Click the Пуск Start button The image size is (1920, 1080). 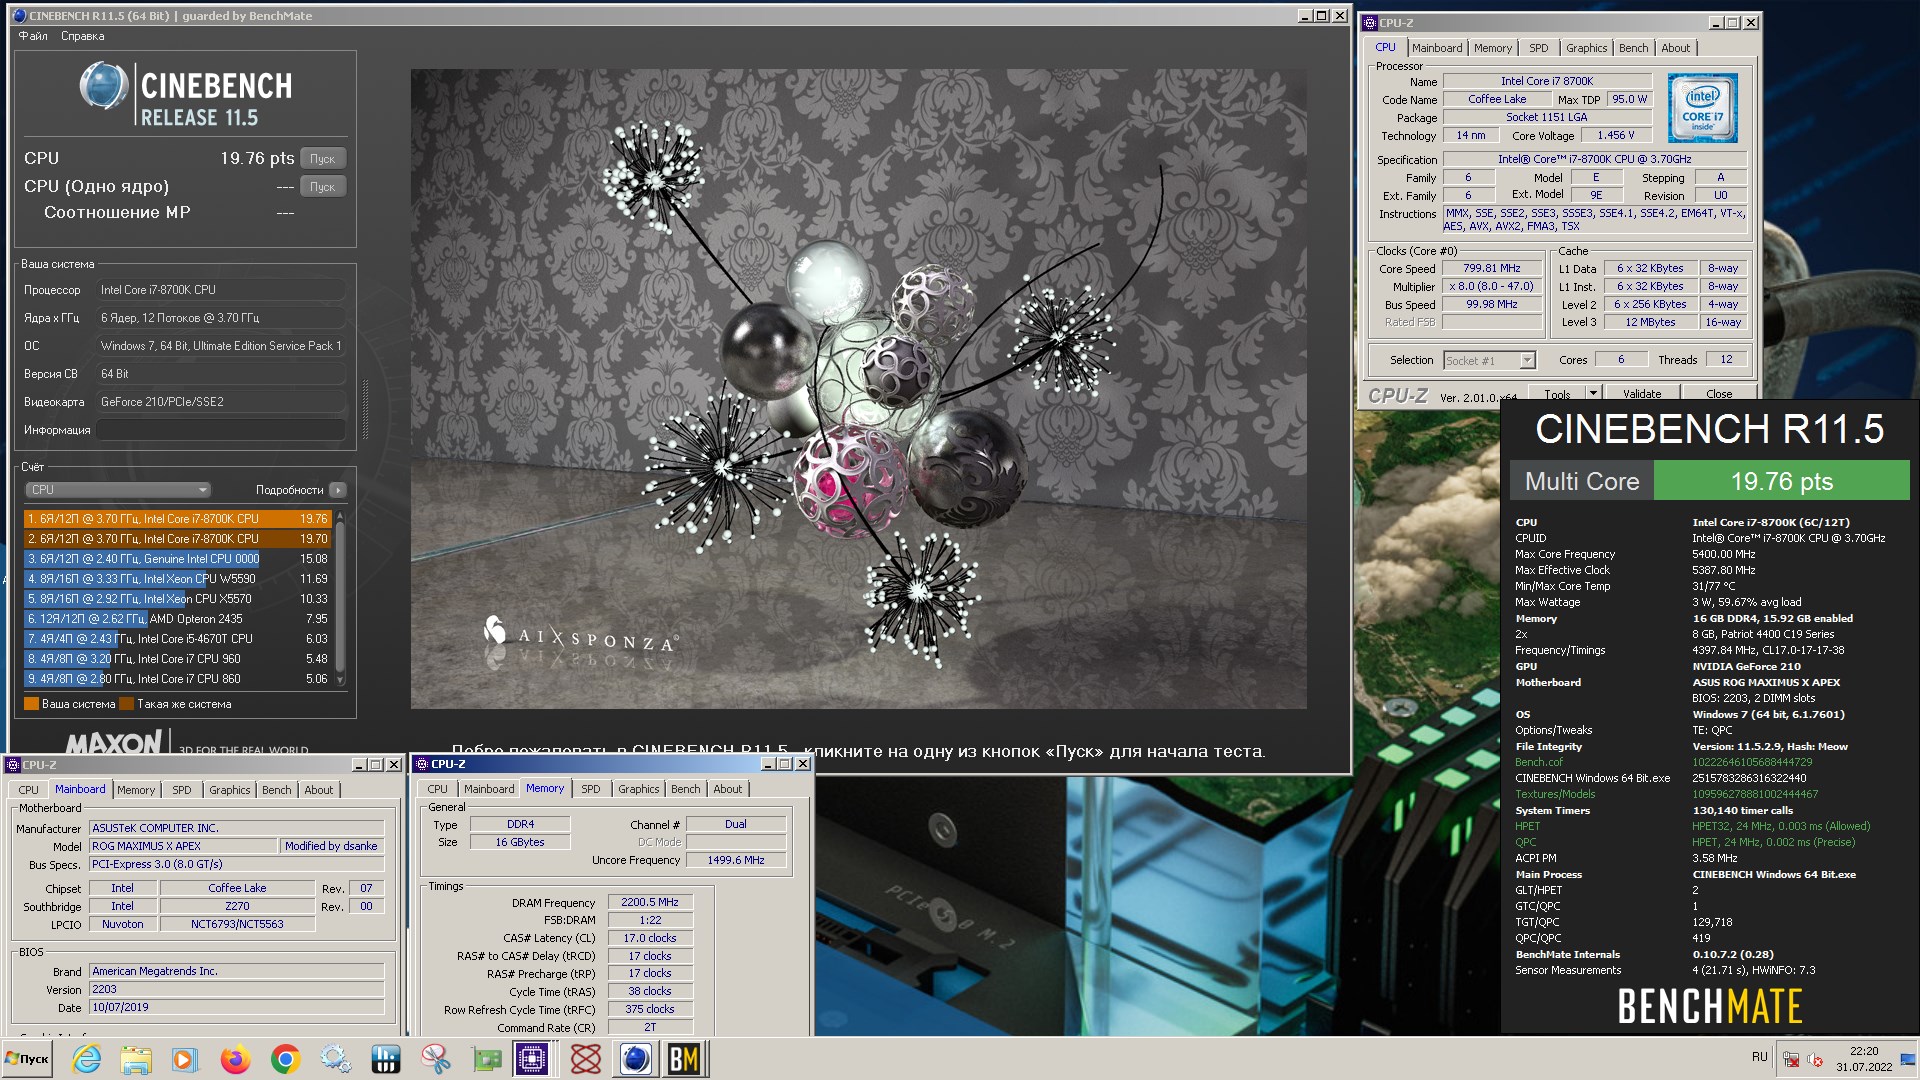(x=27, y=1059)
